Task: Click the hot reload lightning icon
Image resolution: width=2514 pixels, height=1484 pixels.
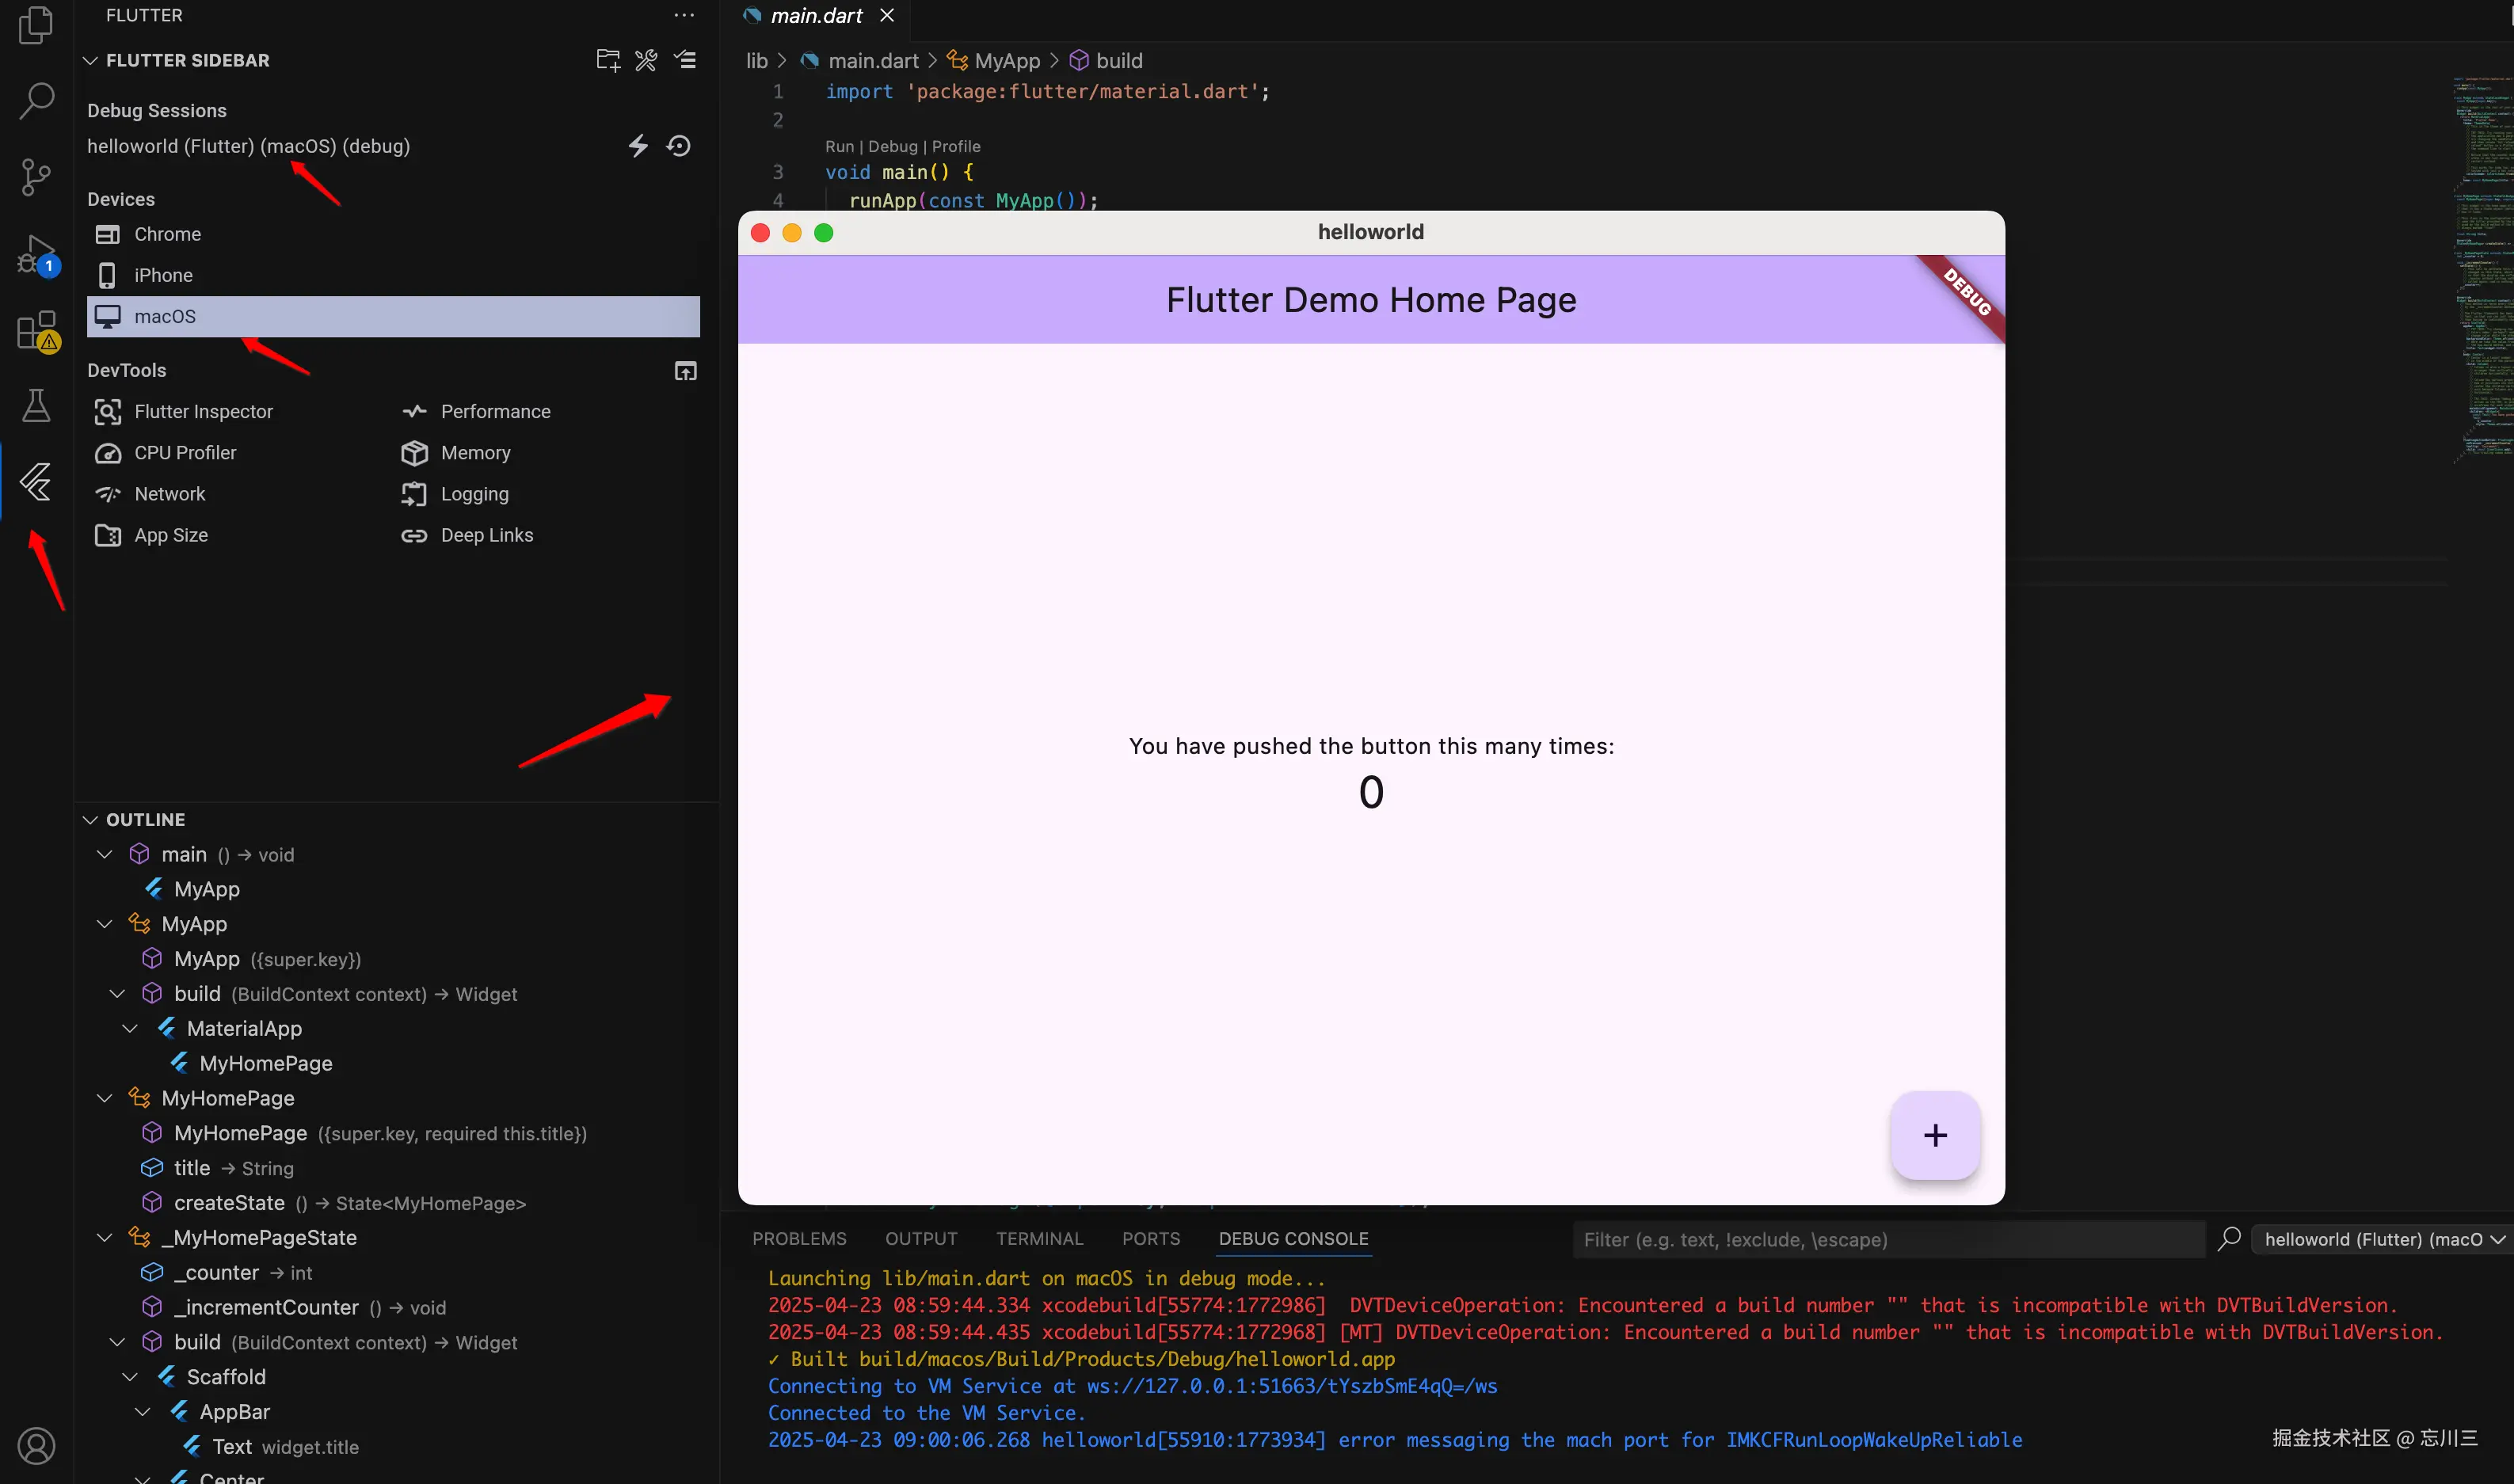Action: pos(637,146)
